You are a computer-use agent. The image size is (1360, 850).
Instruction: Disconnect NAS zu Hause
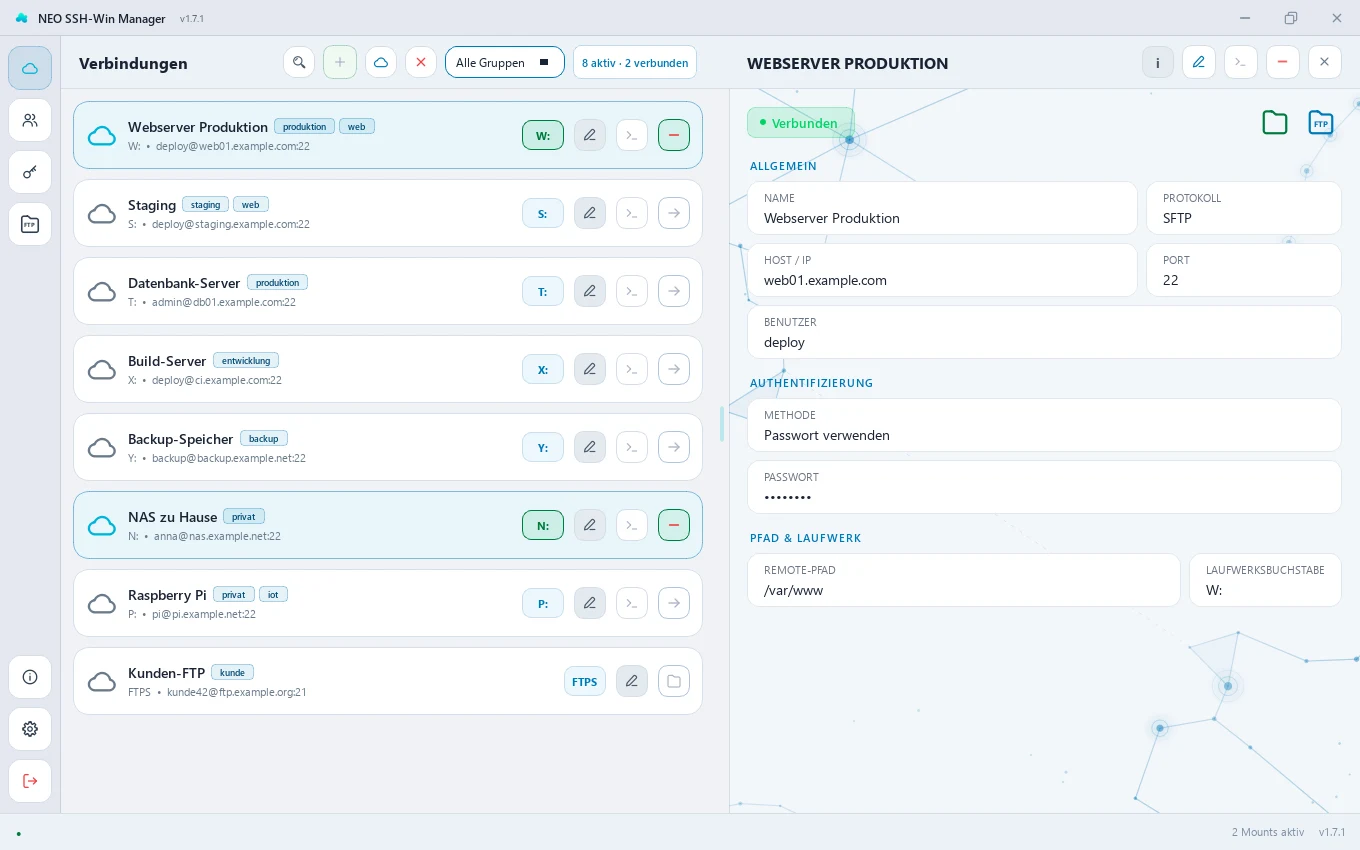pyautogui.click(x=674, y=525)
